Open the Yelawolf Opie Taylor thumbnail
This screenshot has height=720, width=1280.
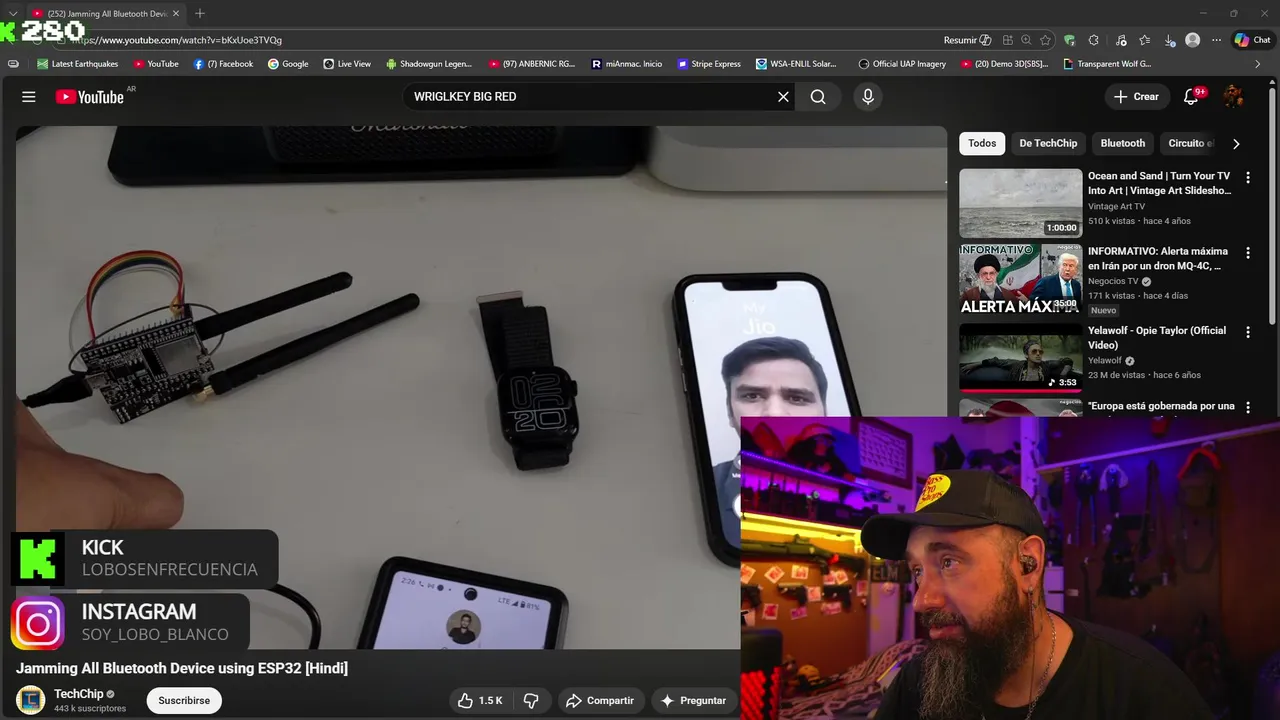tap(1020, 357)
